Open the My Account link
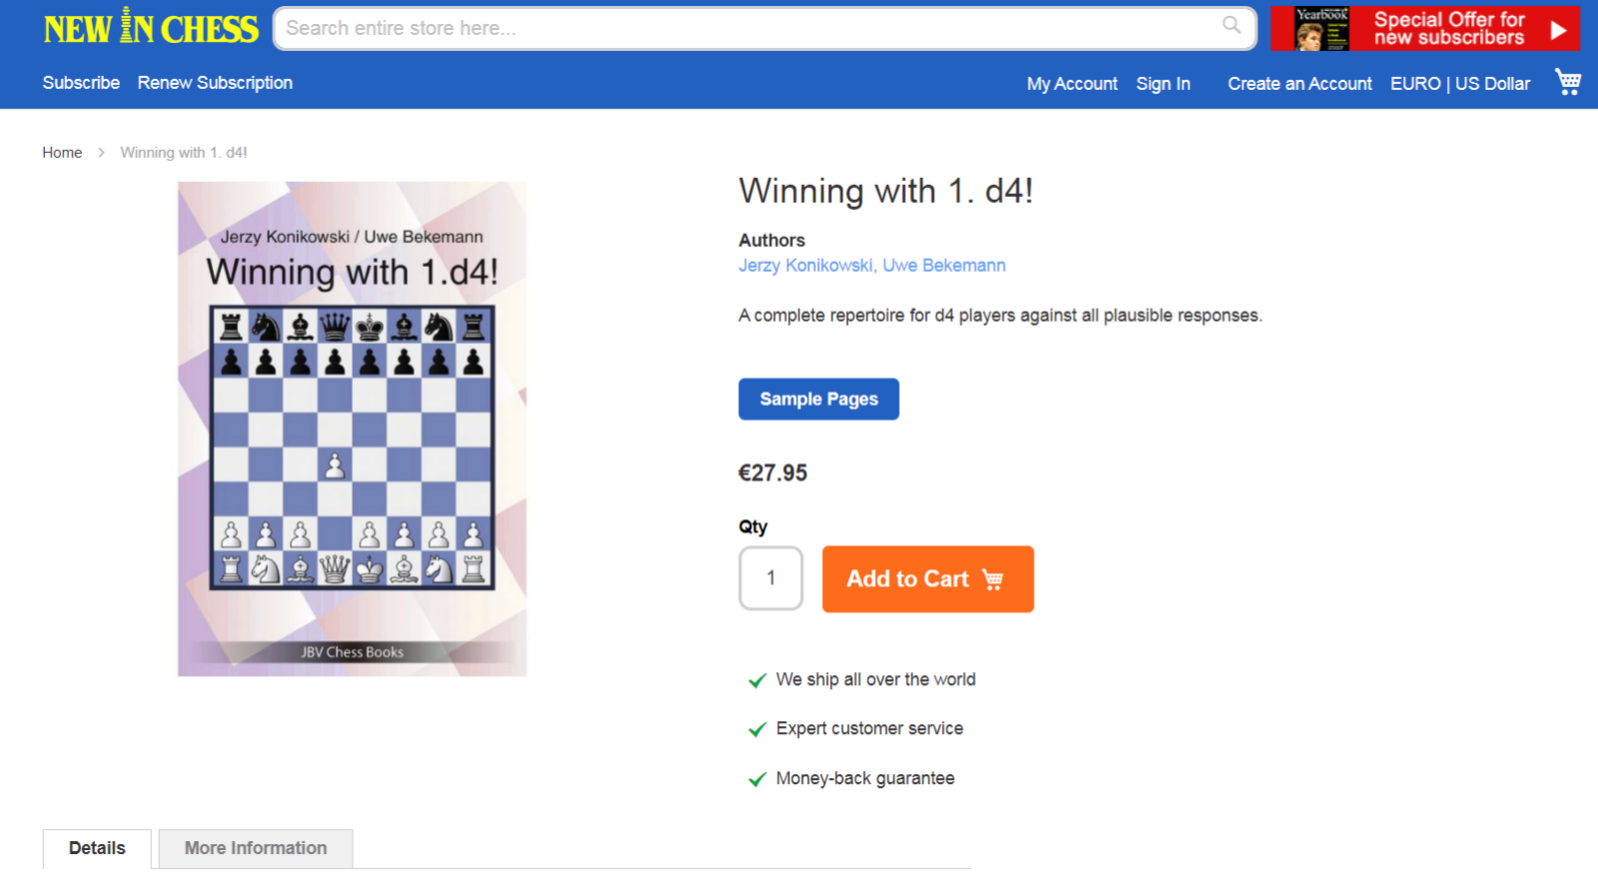The height and width of the screenshot is (890, 1598). (1072, 84)
